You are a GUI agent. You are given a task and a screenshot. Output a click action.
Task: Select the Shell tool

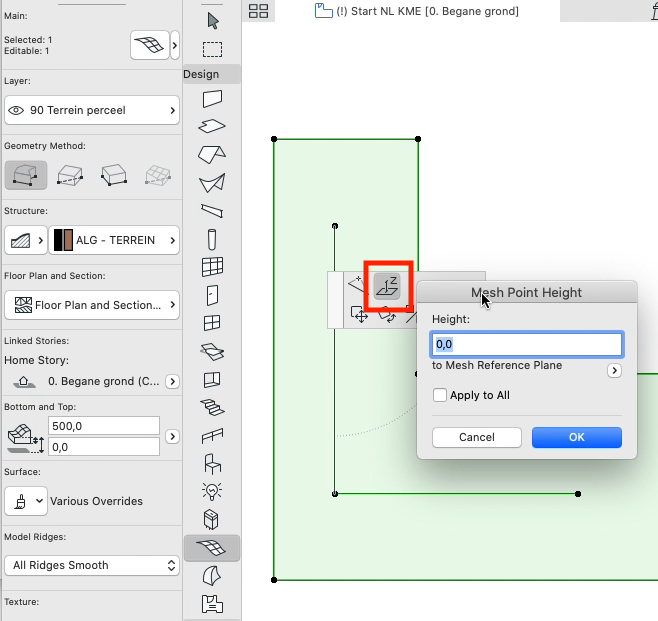(x=212, y=183)
